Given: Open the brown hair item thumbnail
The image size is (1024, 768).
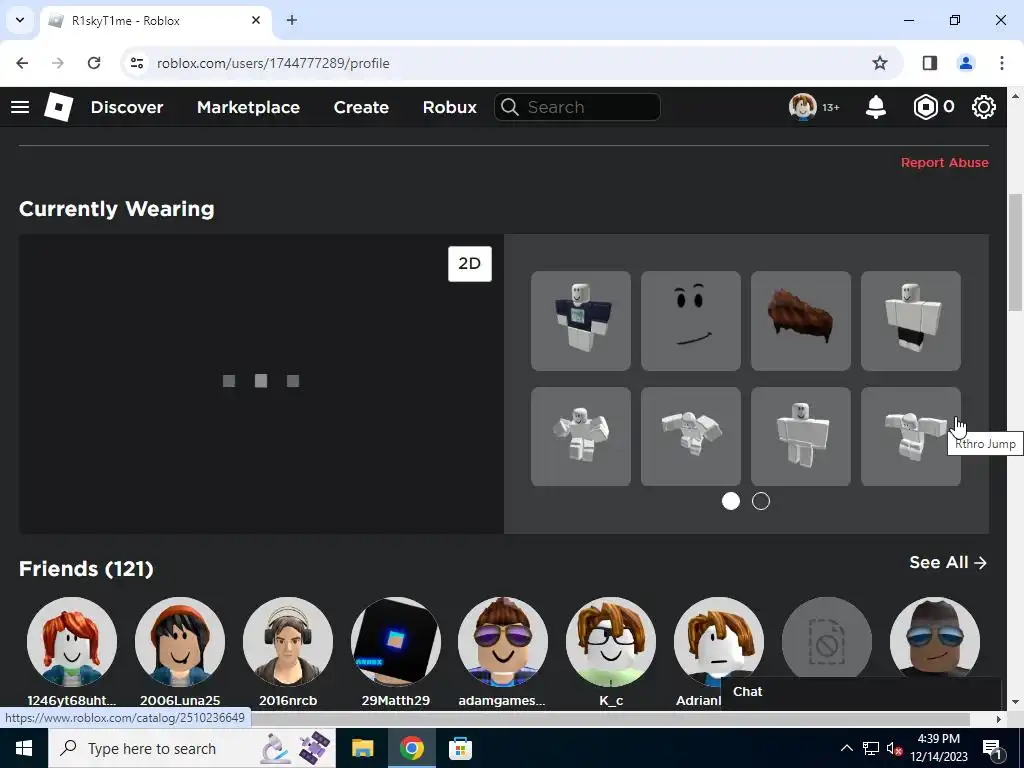Looking at the screenshot, I should tap(801, 321).
